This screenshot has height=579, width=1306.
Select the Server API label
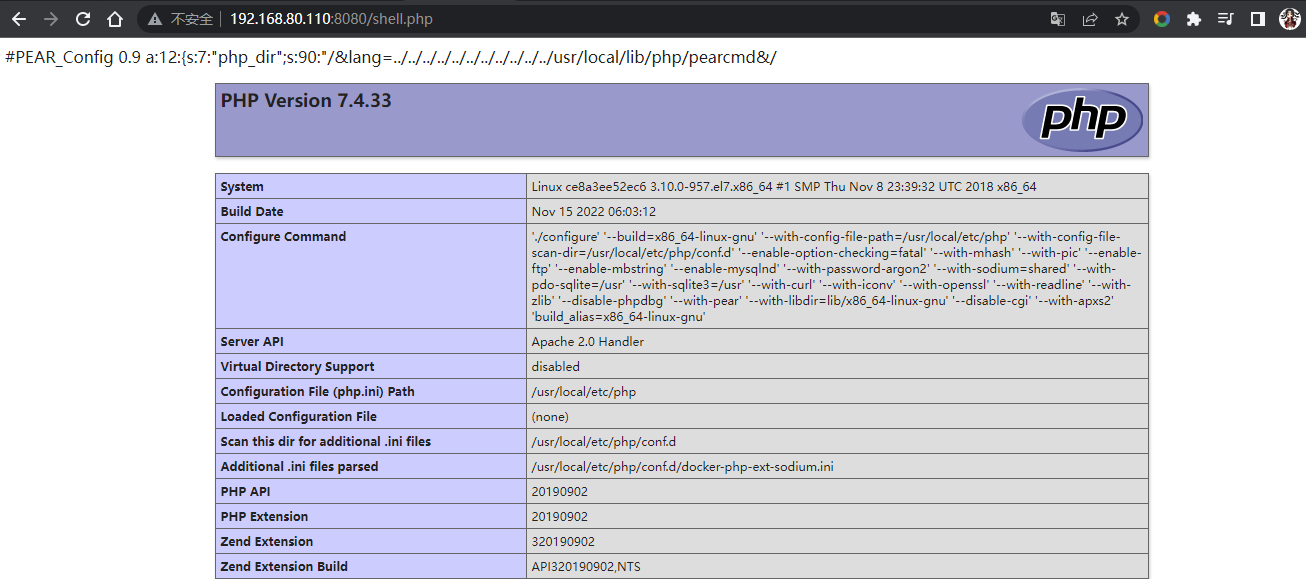[x=252, y=342]
